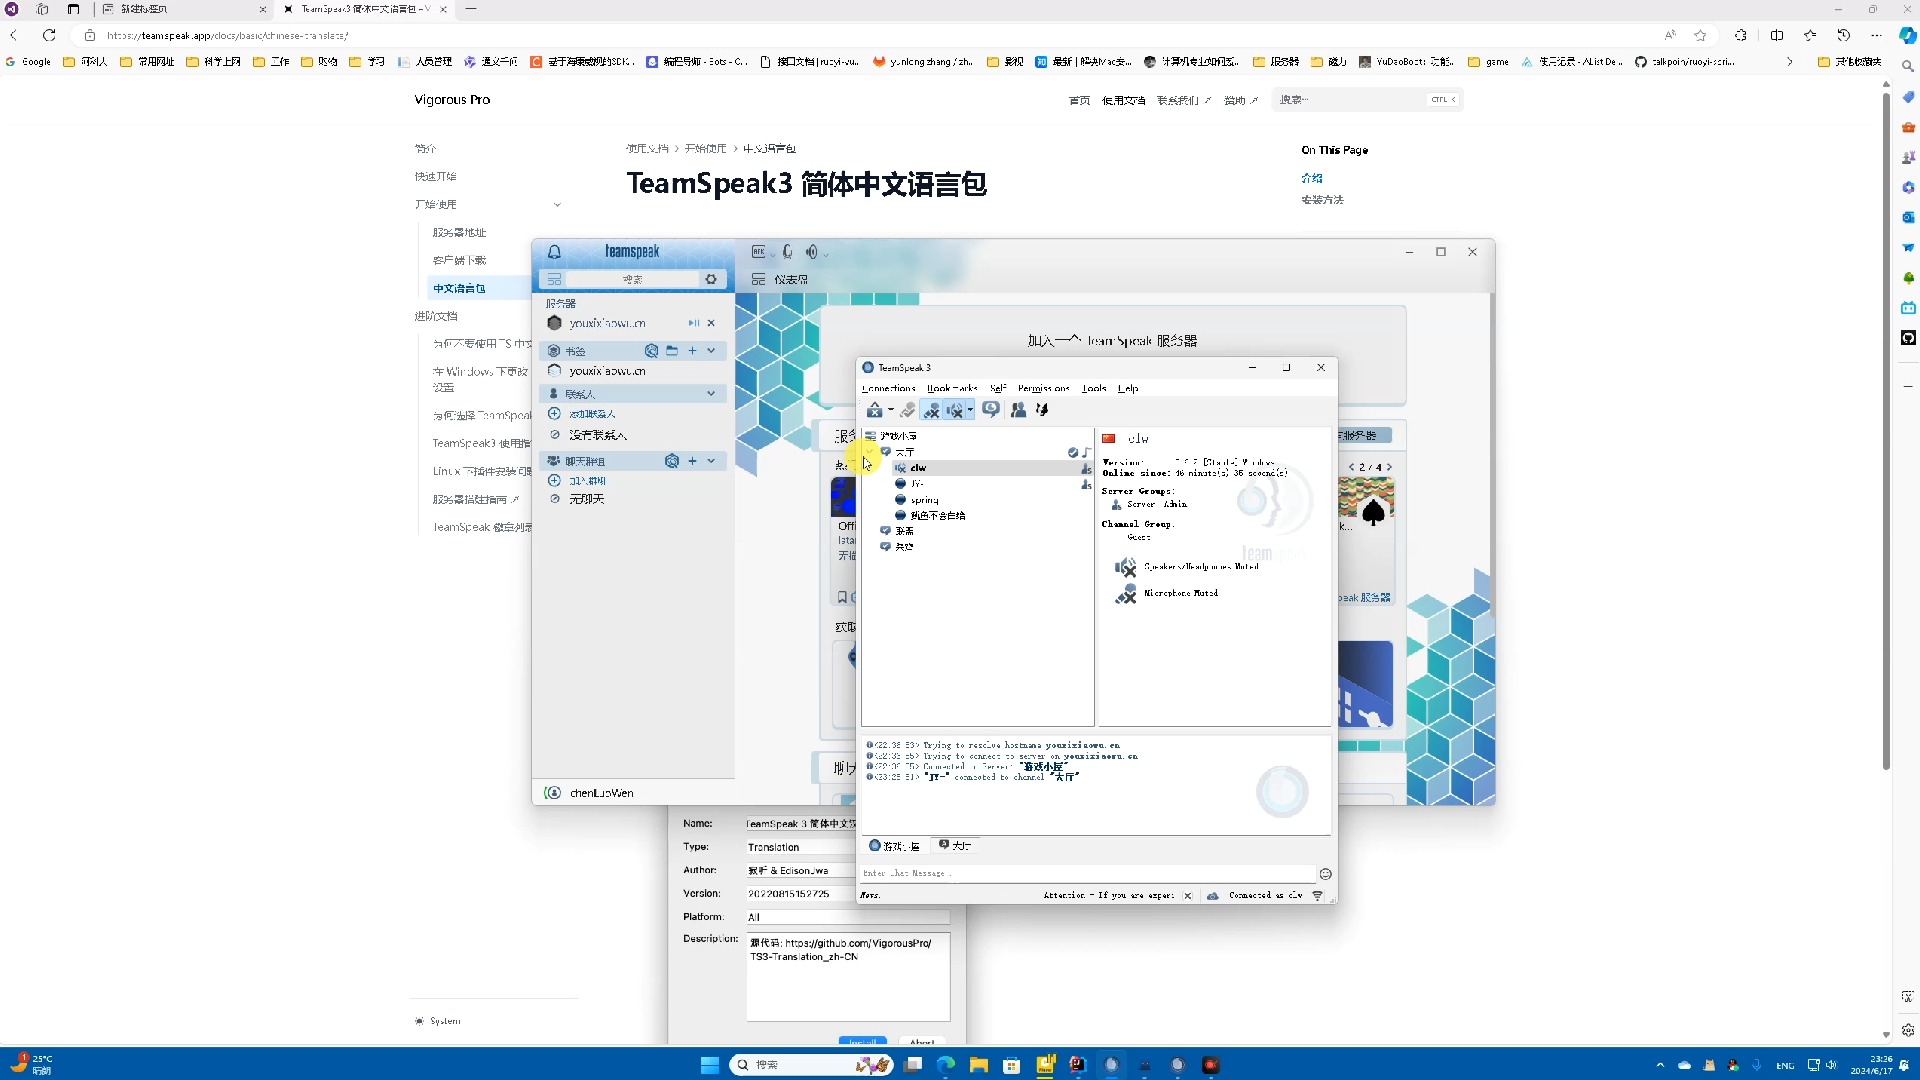Toggle the microphone icon in the teamspeak header
Viewport: 1920px width, 1080px height.
pos(787,252)
